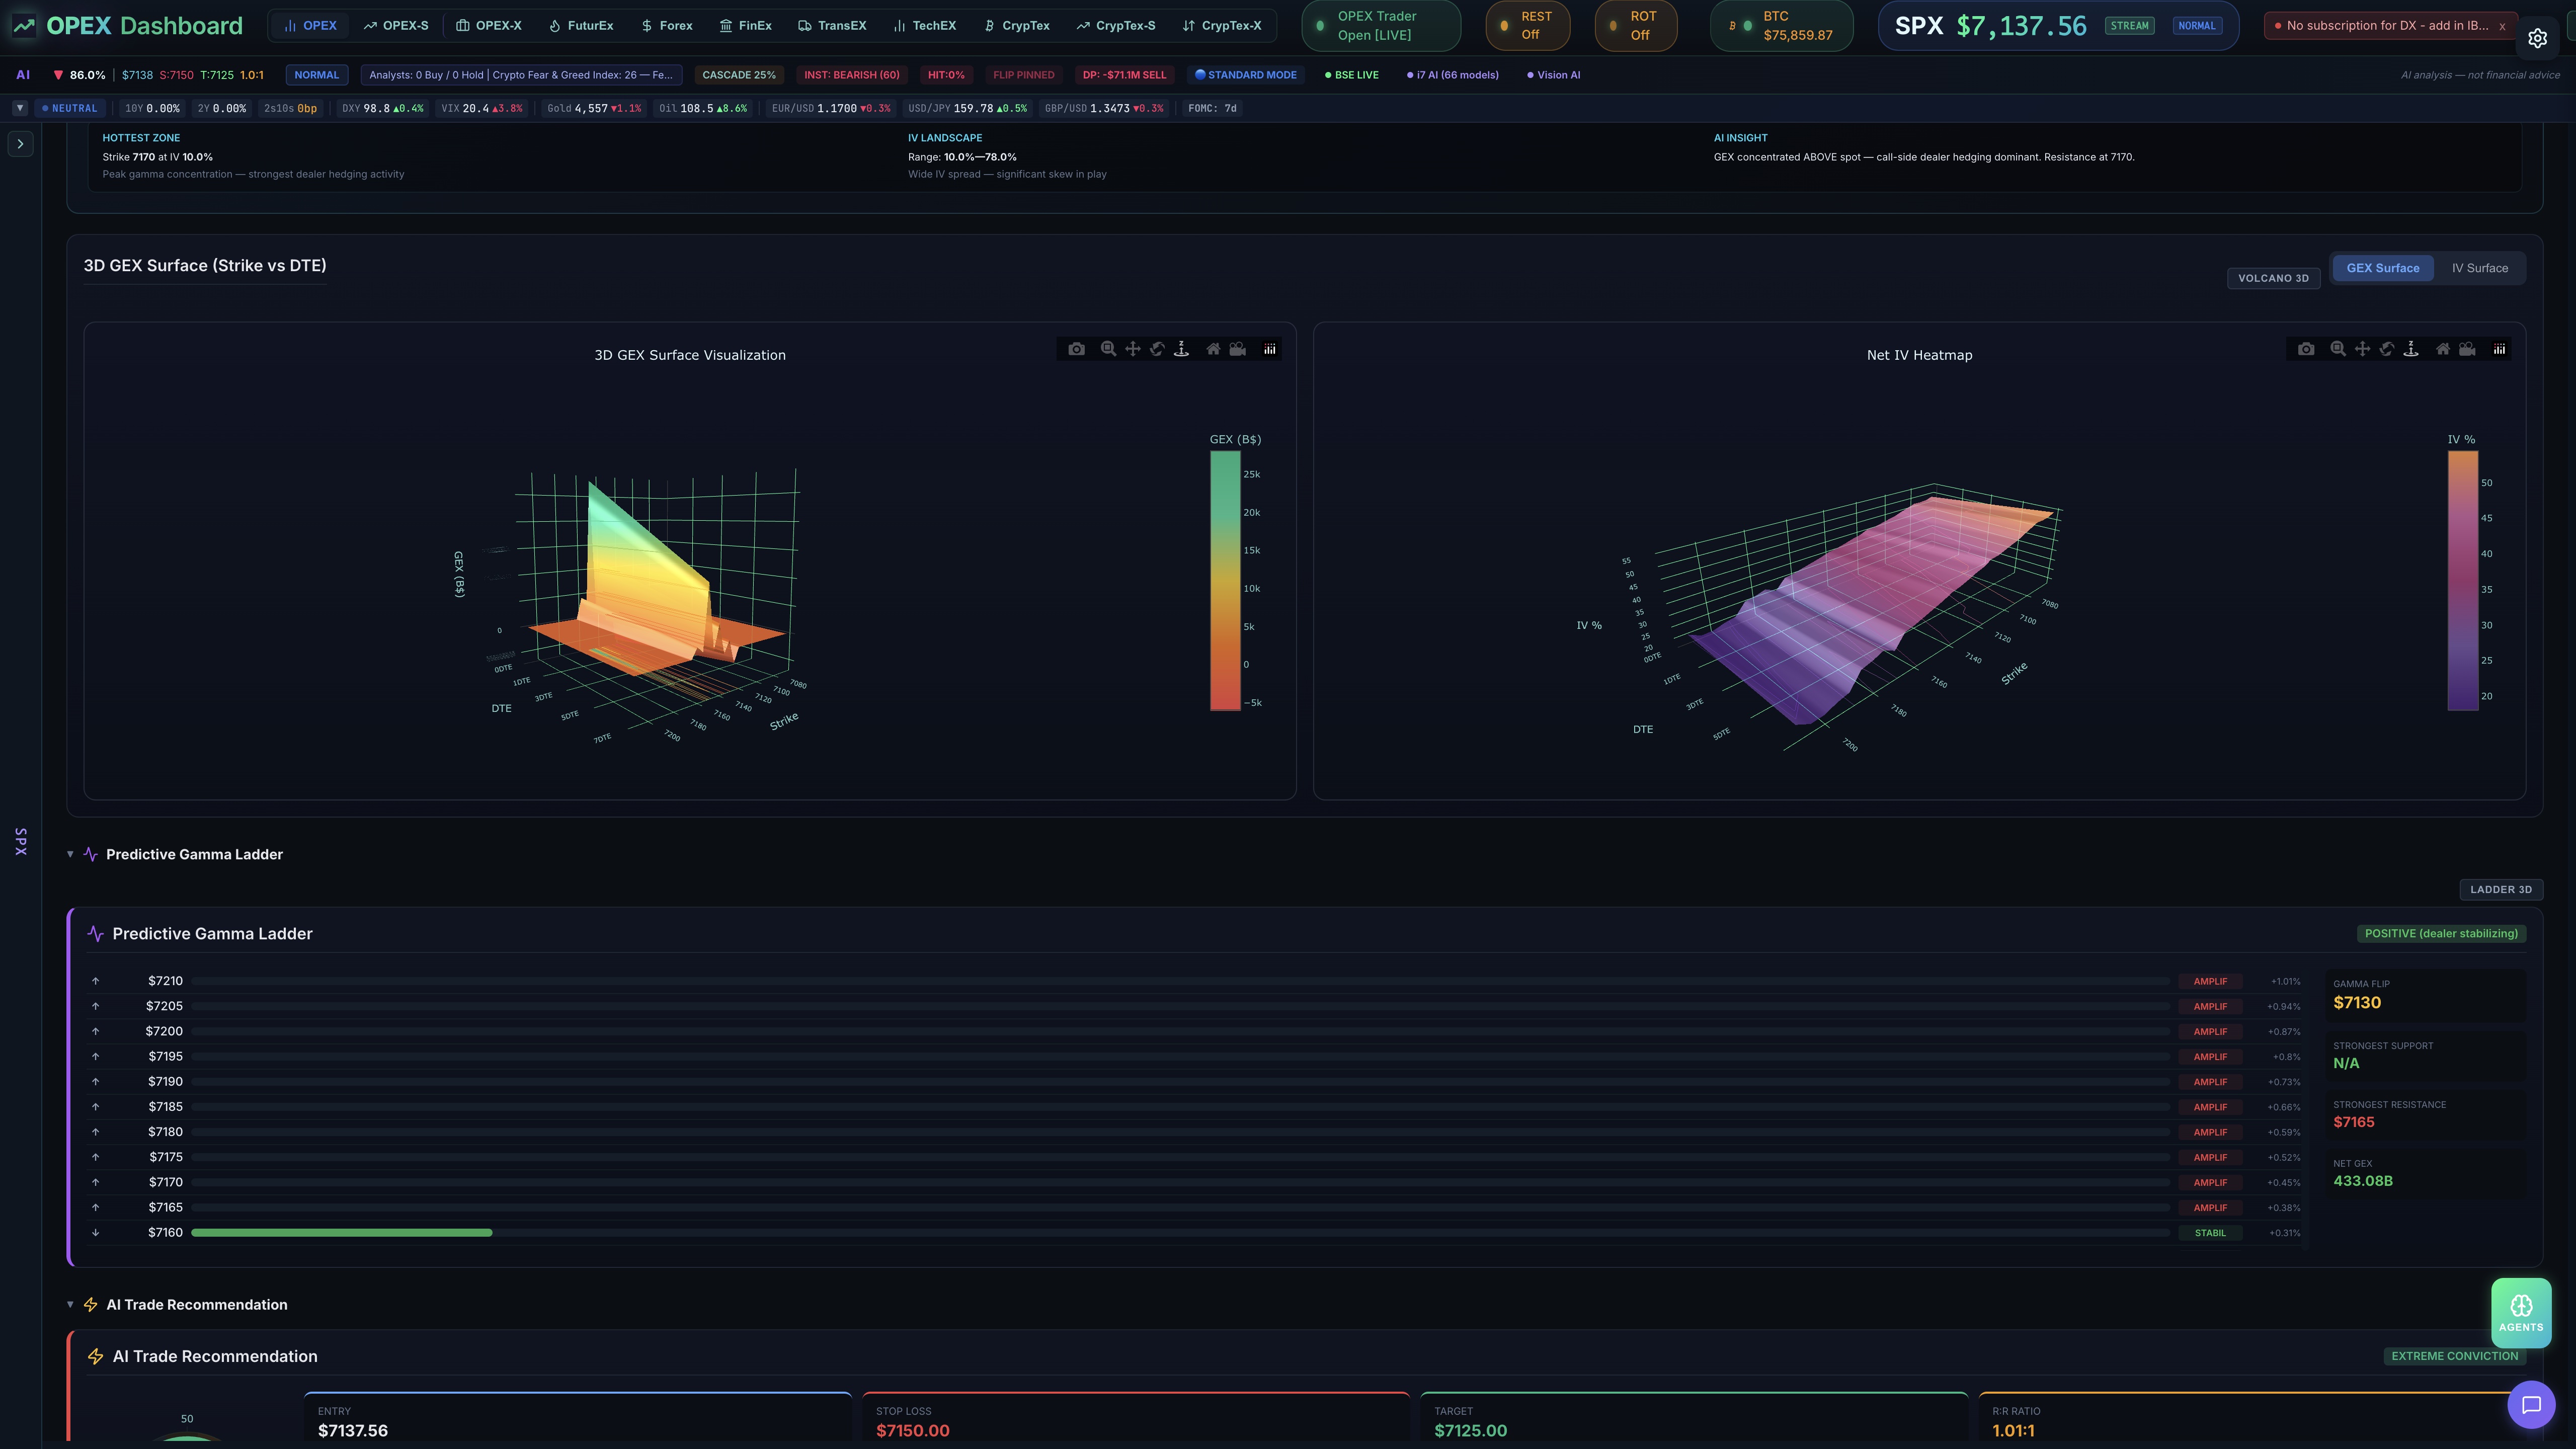Screen dimensions: 2576x1449
Task: Collapse the macro ticker bar dropdown arrow
Action: [x=19, y=108]
